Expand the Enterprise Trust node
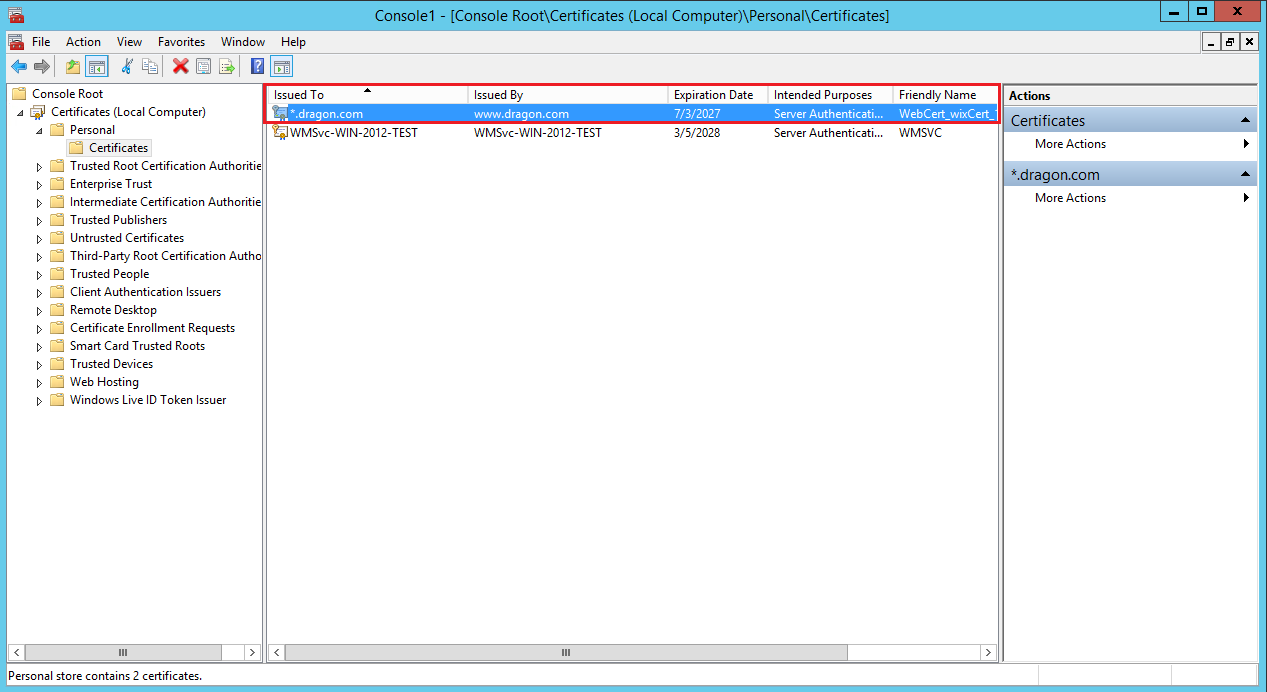Viewport: 1267px width, 692px height. (x=39, y=185)
